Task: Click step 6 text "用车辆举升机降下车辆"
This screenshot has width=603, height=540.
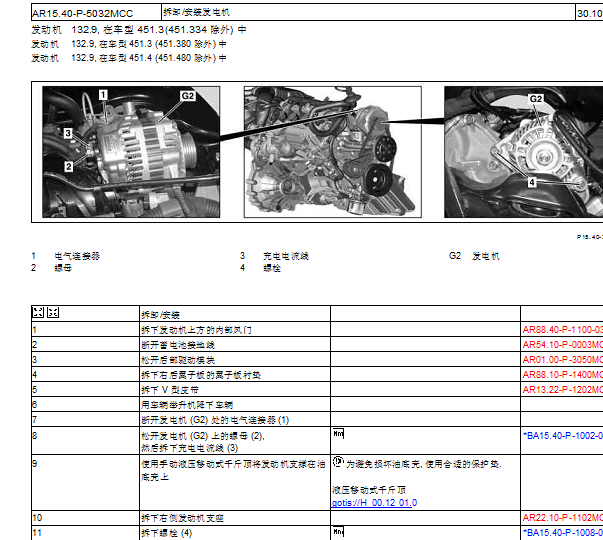Action: [x=187, y=405]
